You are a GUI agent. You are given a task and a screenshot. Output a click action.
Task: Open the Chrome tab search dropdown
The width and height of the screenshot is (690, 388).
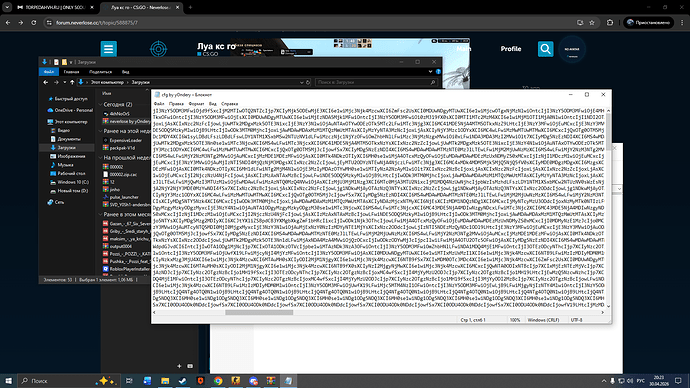tap(7, 7)
